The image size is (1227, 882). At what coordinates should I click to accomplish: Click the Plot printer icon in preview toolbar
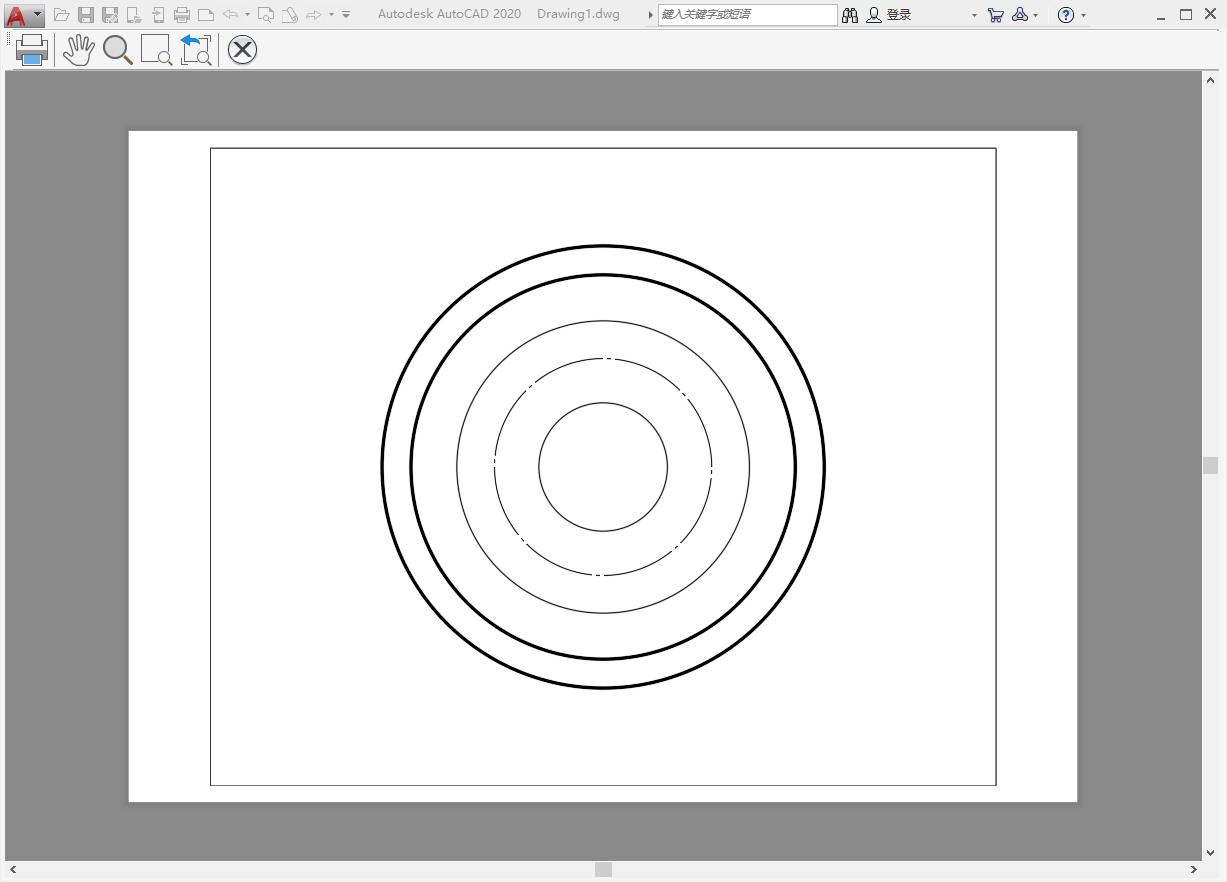[32, 50]
